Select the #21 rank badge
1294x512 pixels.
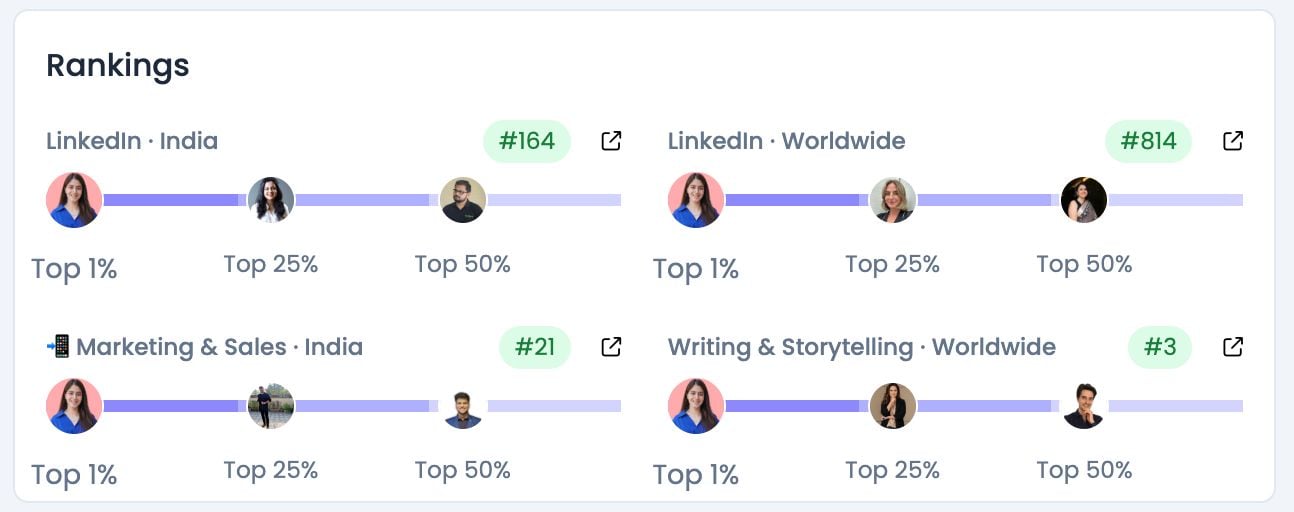coord(535,347)
